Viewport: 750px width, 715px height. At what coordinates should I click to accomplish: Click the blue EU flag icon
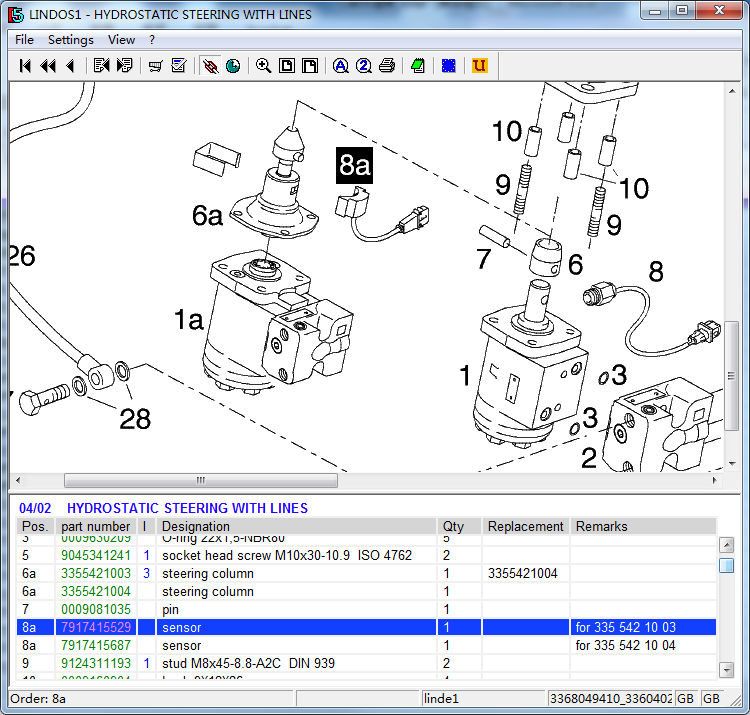[448, 66]
